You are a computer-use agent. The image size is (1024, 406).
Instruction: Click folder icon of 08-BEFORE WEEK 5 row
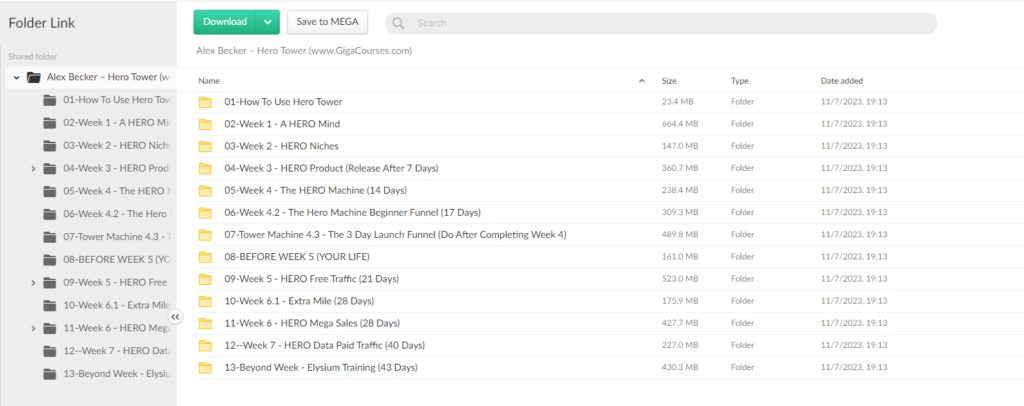click(x=206, y=257)
